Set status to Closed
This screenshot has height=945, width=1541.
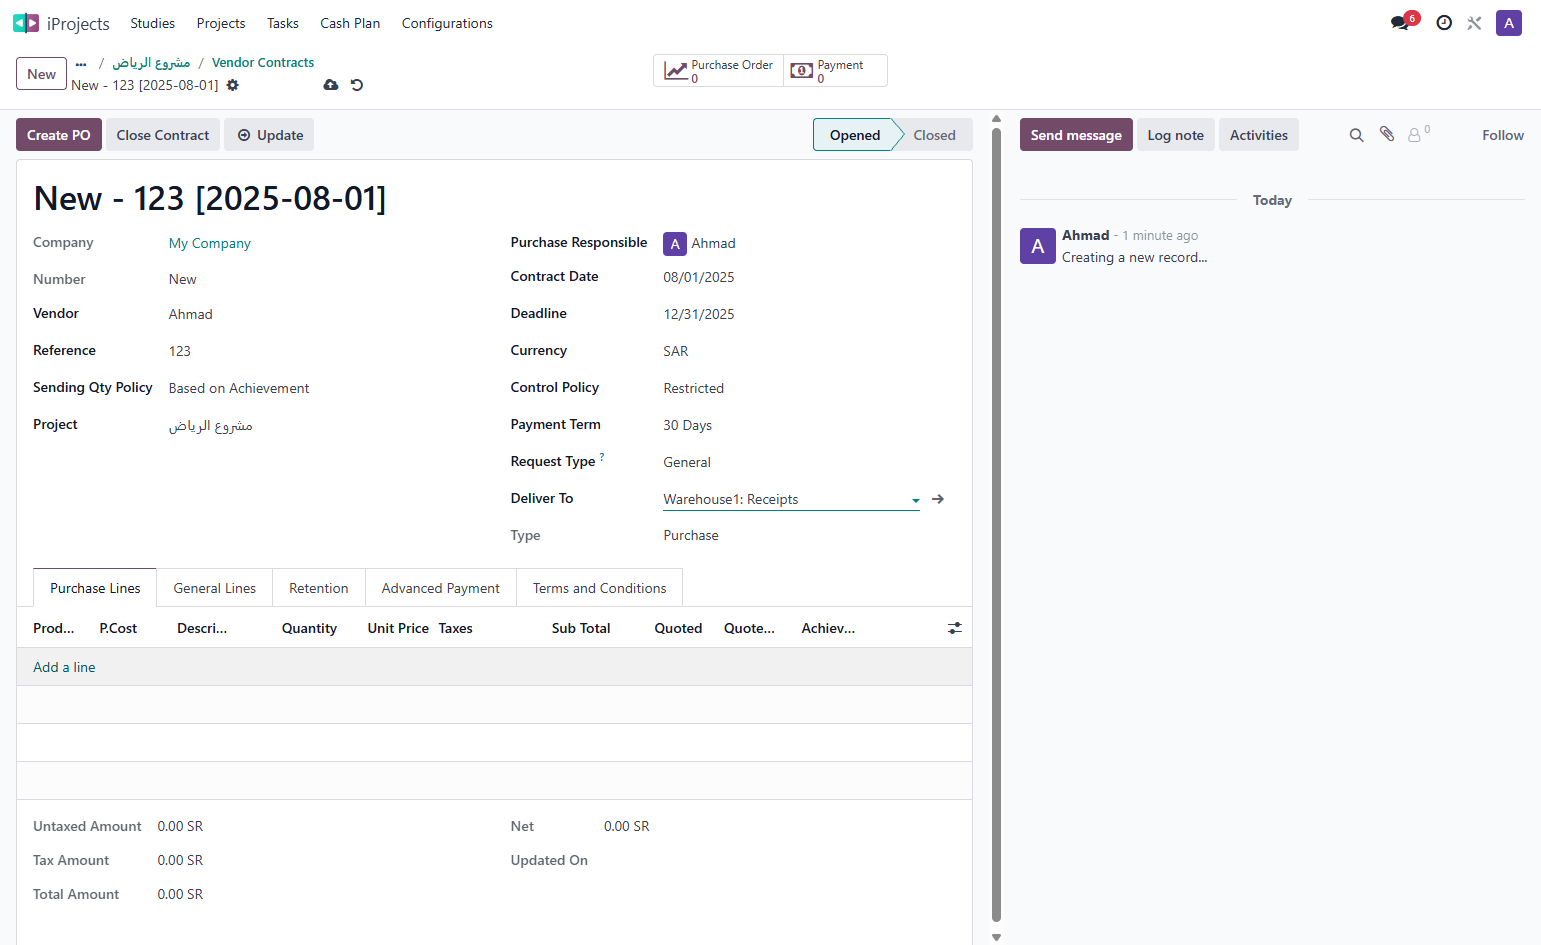tap(934, 135)
